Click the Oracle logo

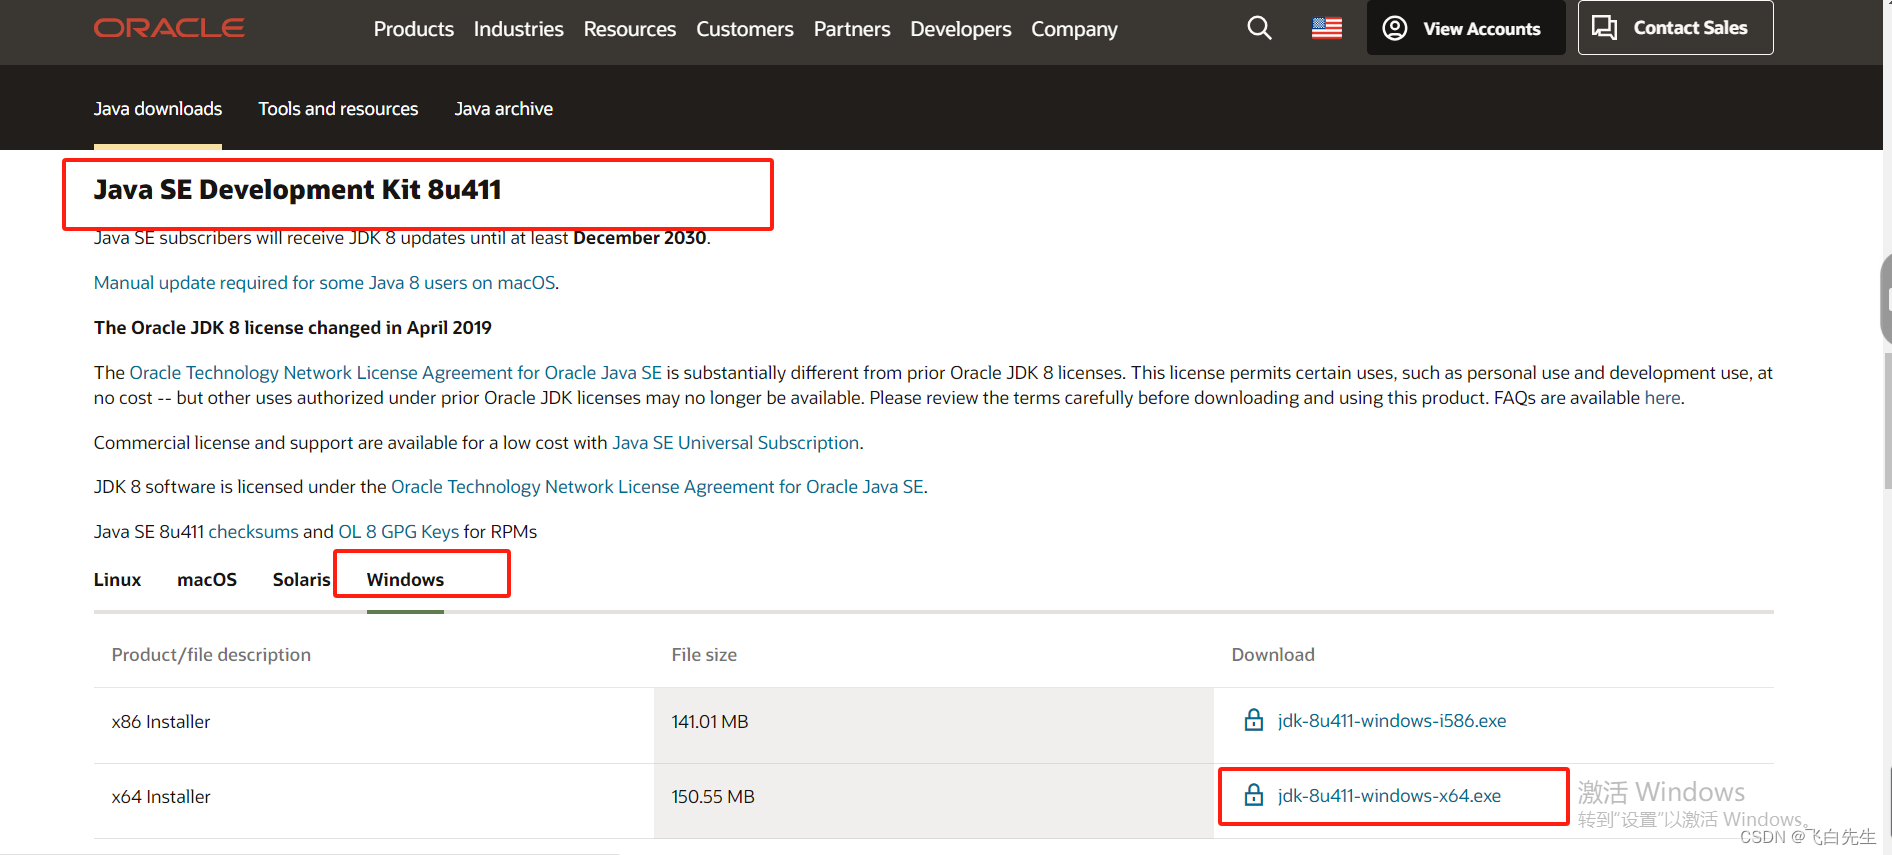169,28
